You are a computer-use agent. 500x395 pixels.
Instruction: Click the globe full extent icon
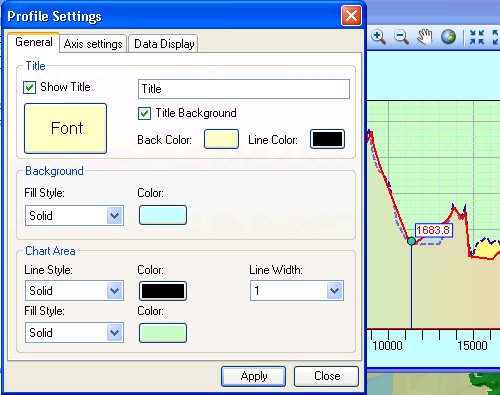pyautogui.click(x=448, y=37)
